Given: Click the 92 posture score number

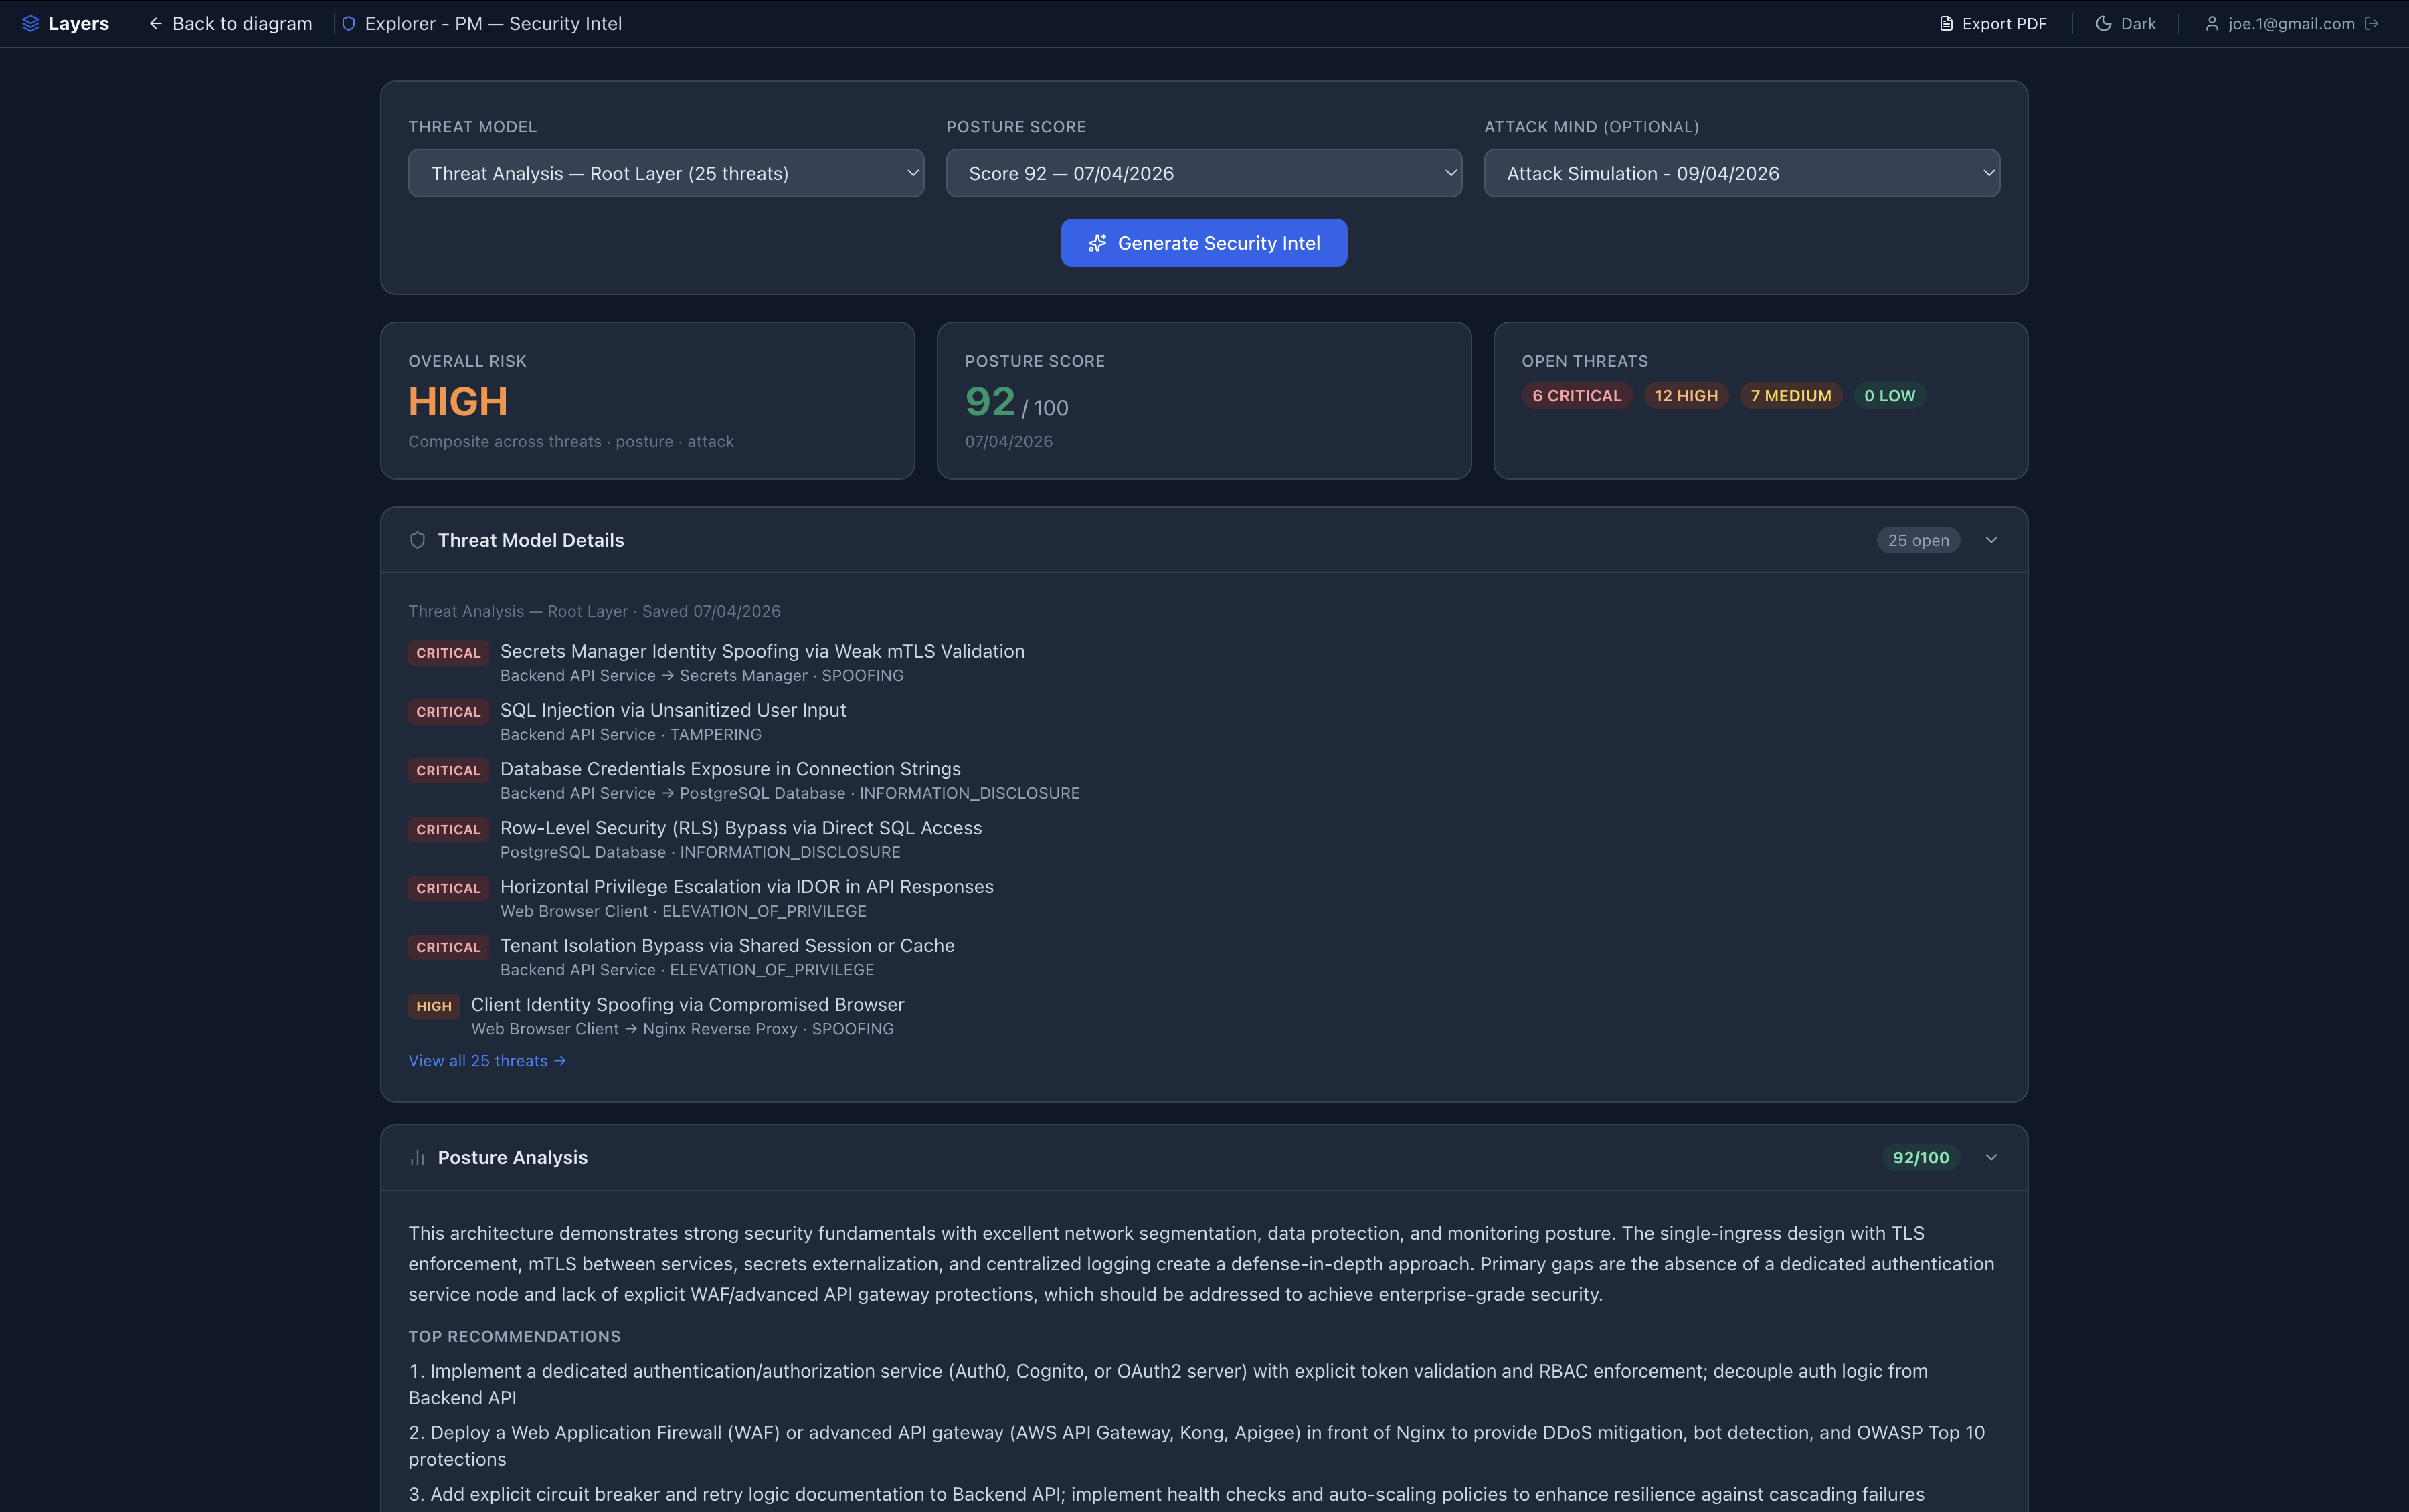Looking at the screenshot, I should pyautogui.click(x=990, y=402).
